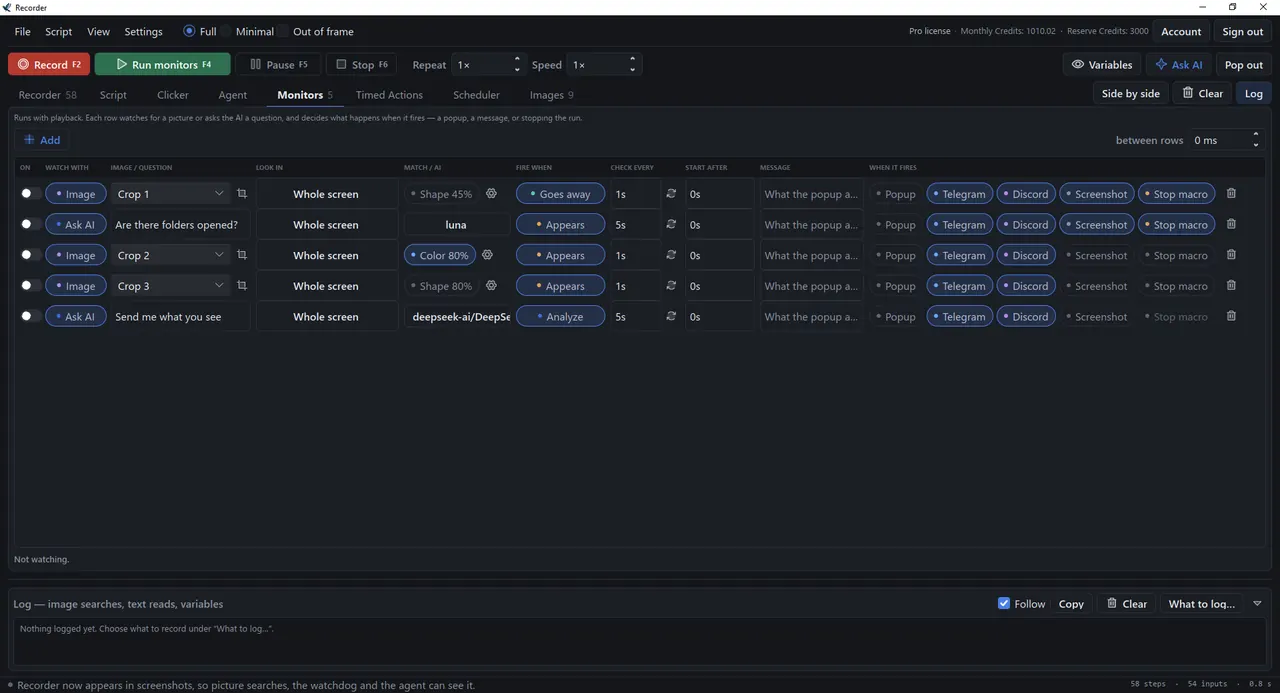This screenshot has width=1280, height=693.
Task: Open the Variables eye panel
Action: point(1102,65)
